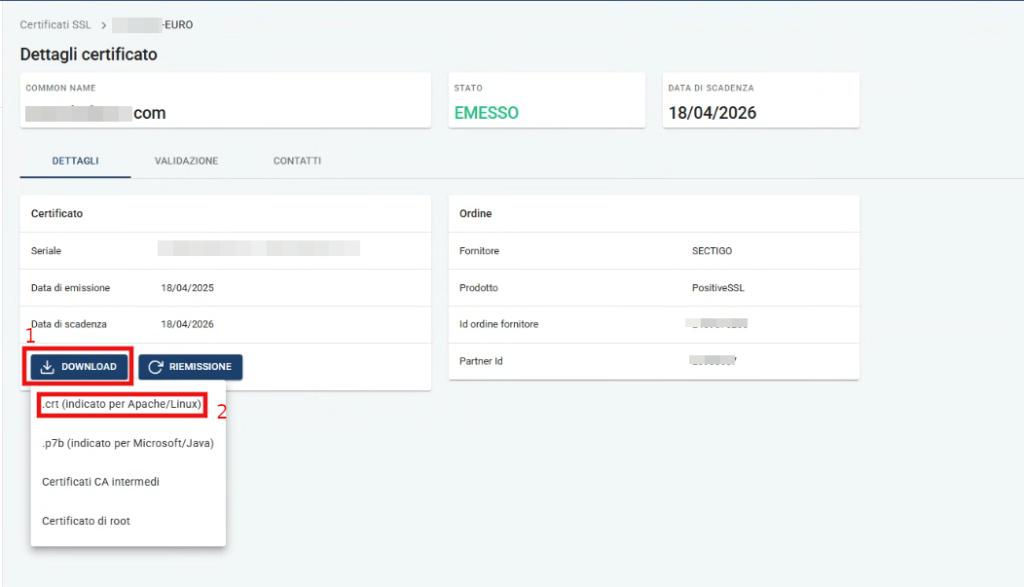The image size is (1024, 587).
Task: Click the DOWNLOAD button label
Action: pos(89,367)
